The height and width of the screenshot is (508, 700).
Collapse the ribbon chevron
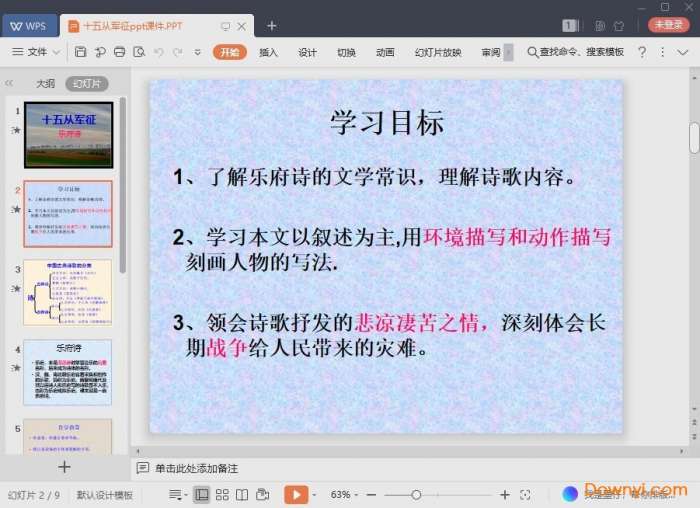(683, 53)
